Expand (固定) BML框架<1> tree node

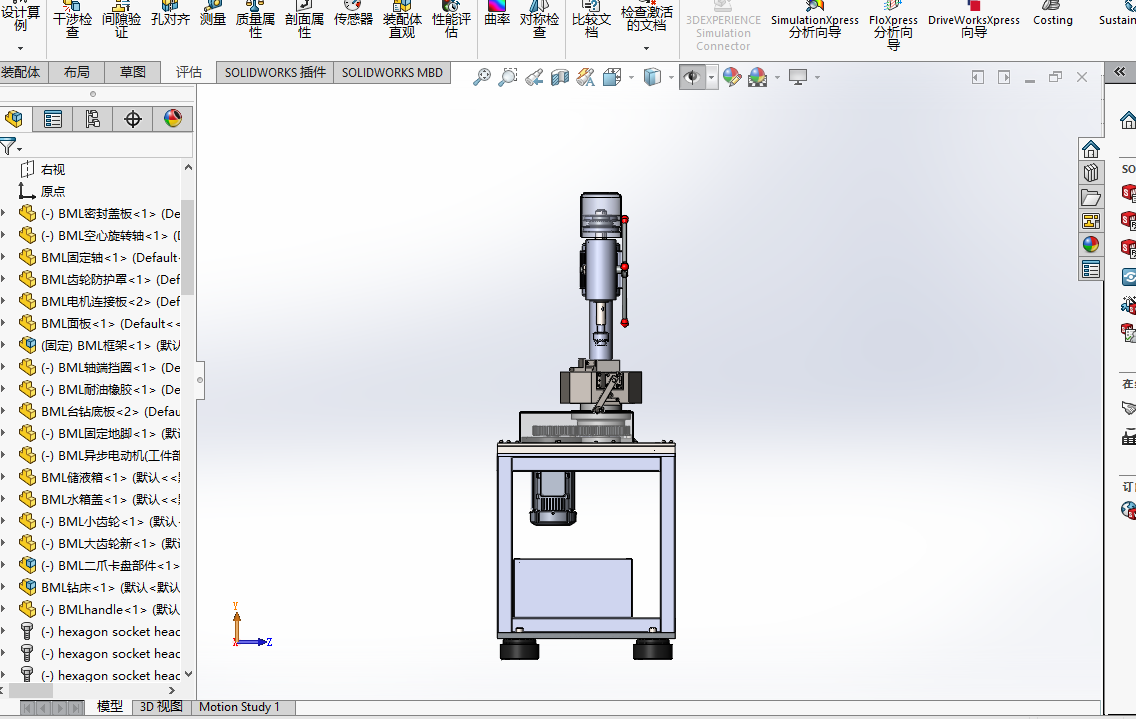tap(4, 346)
